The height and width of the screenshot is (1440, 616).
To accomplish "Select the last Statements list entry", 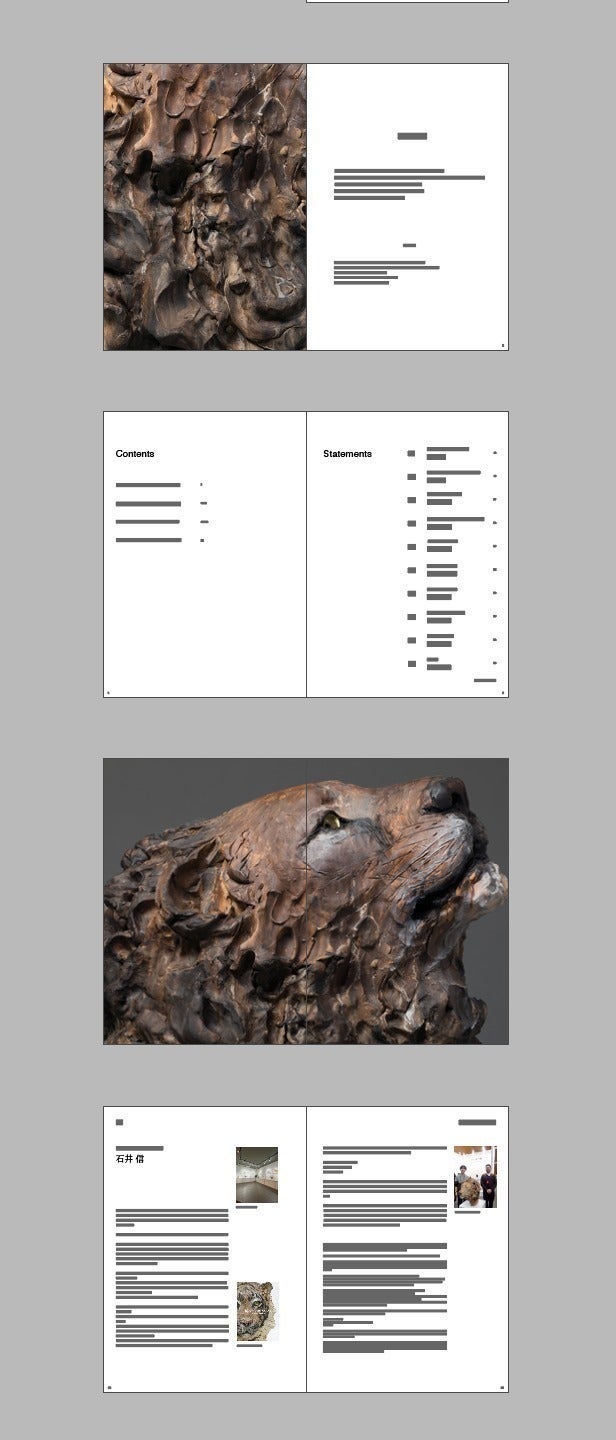I will coord(439,664).
